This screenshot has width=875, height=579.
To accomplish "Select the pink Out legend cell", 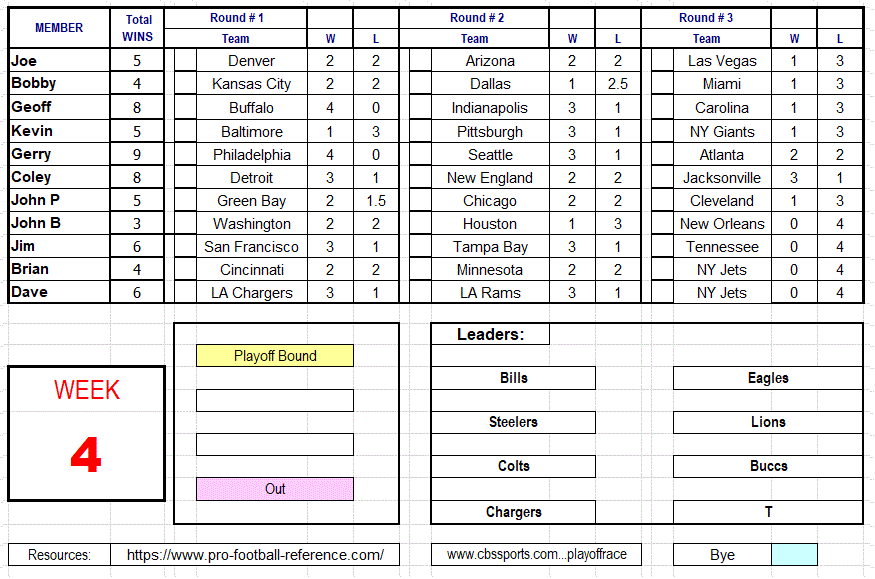I will click(275, 489).
